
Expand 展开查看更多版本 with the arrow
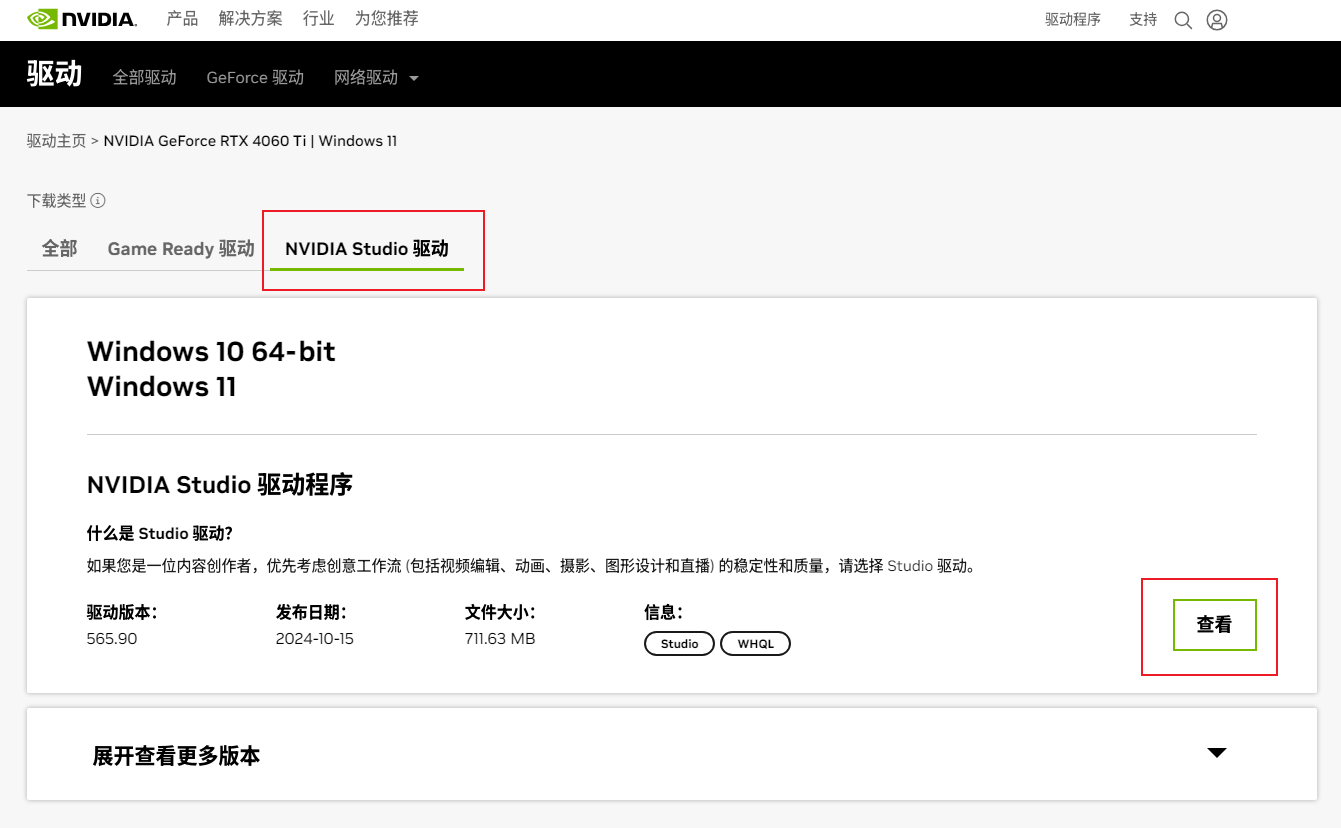click(x=1217, y=753)
